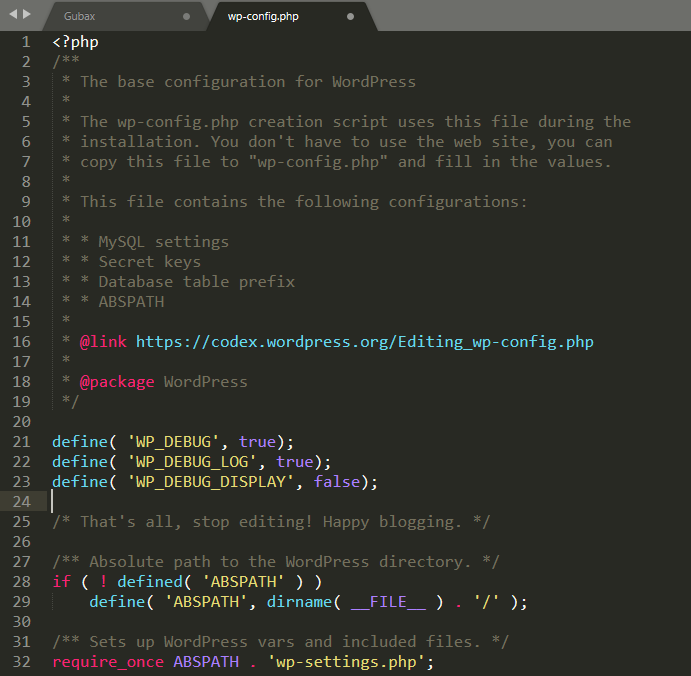Click the @link doc tag
This screenshot has width=691, height=676.
pos(103,342)
